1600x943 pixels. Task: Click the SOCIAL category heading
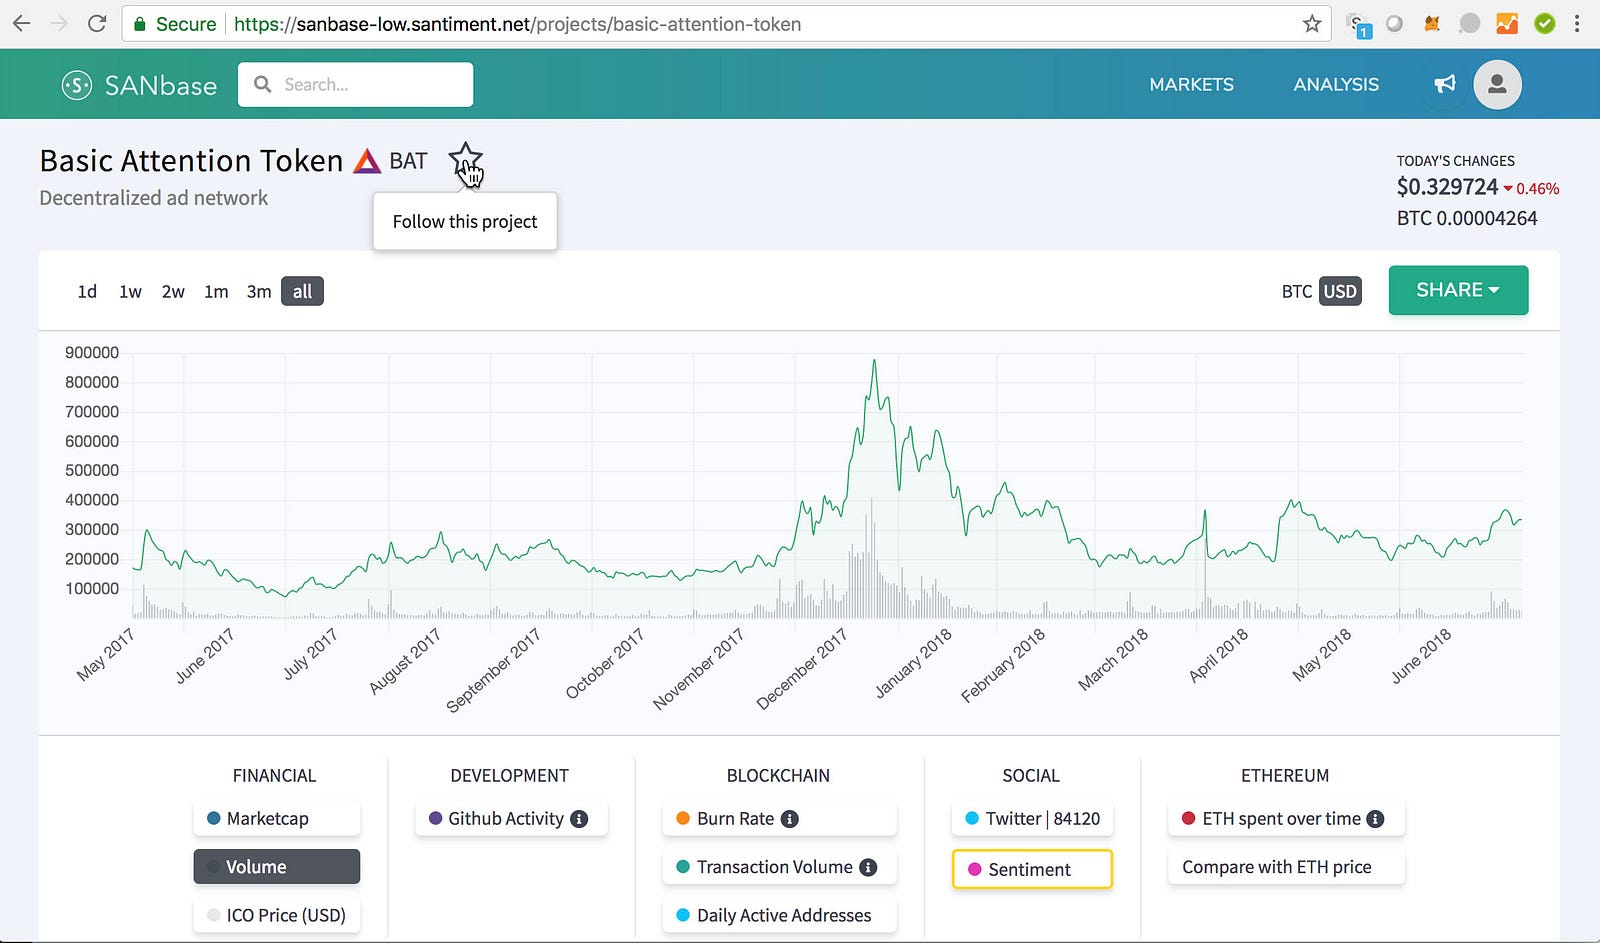tap(1031, 776)
